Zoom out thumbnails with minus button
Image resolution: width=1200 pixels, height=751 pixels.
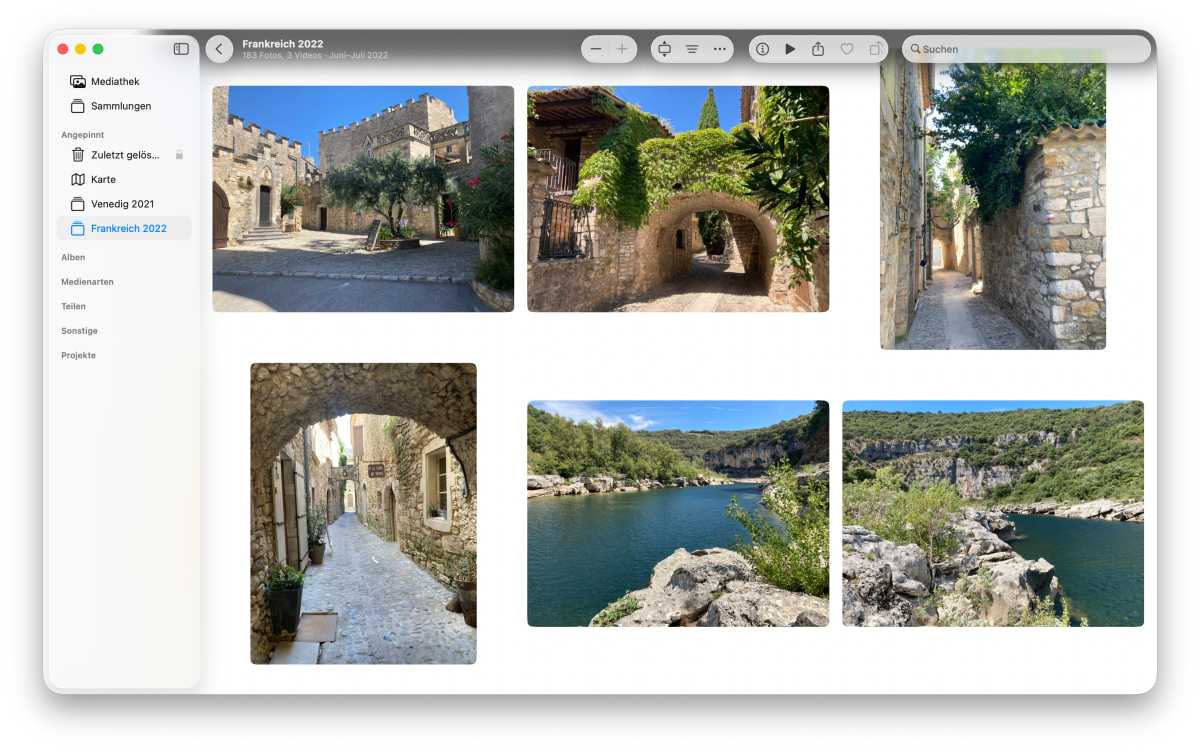596,49
